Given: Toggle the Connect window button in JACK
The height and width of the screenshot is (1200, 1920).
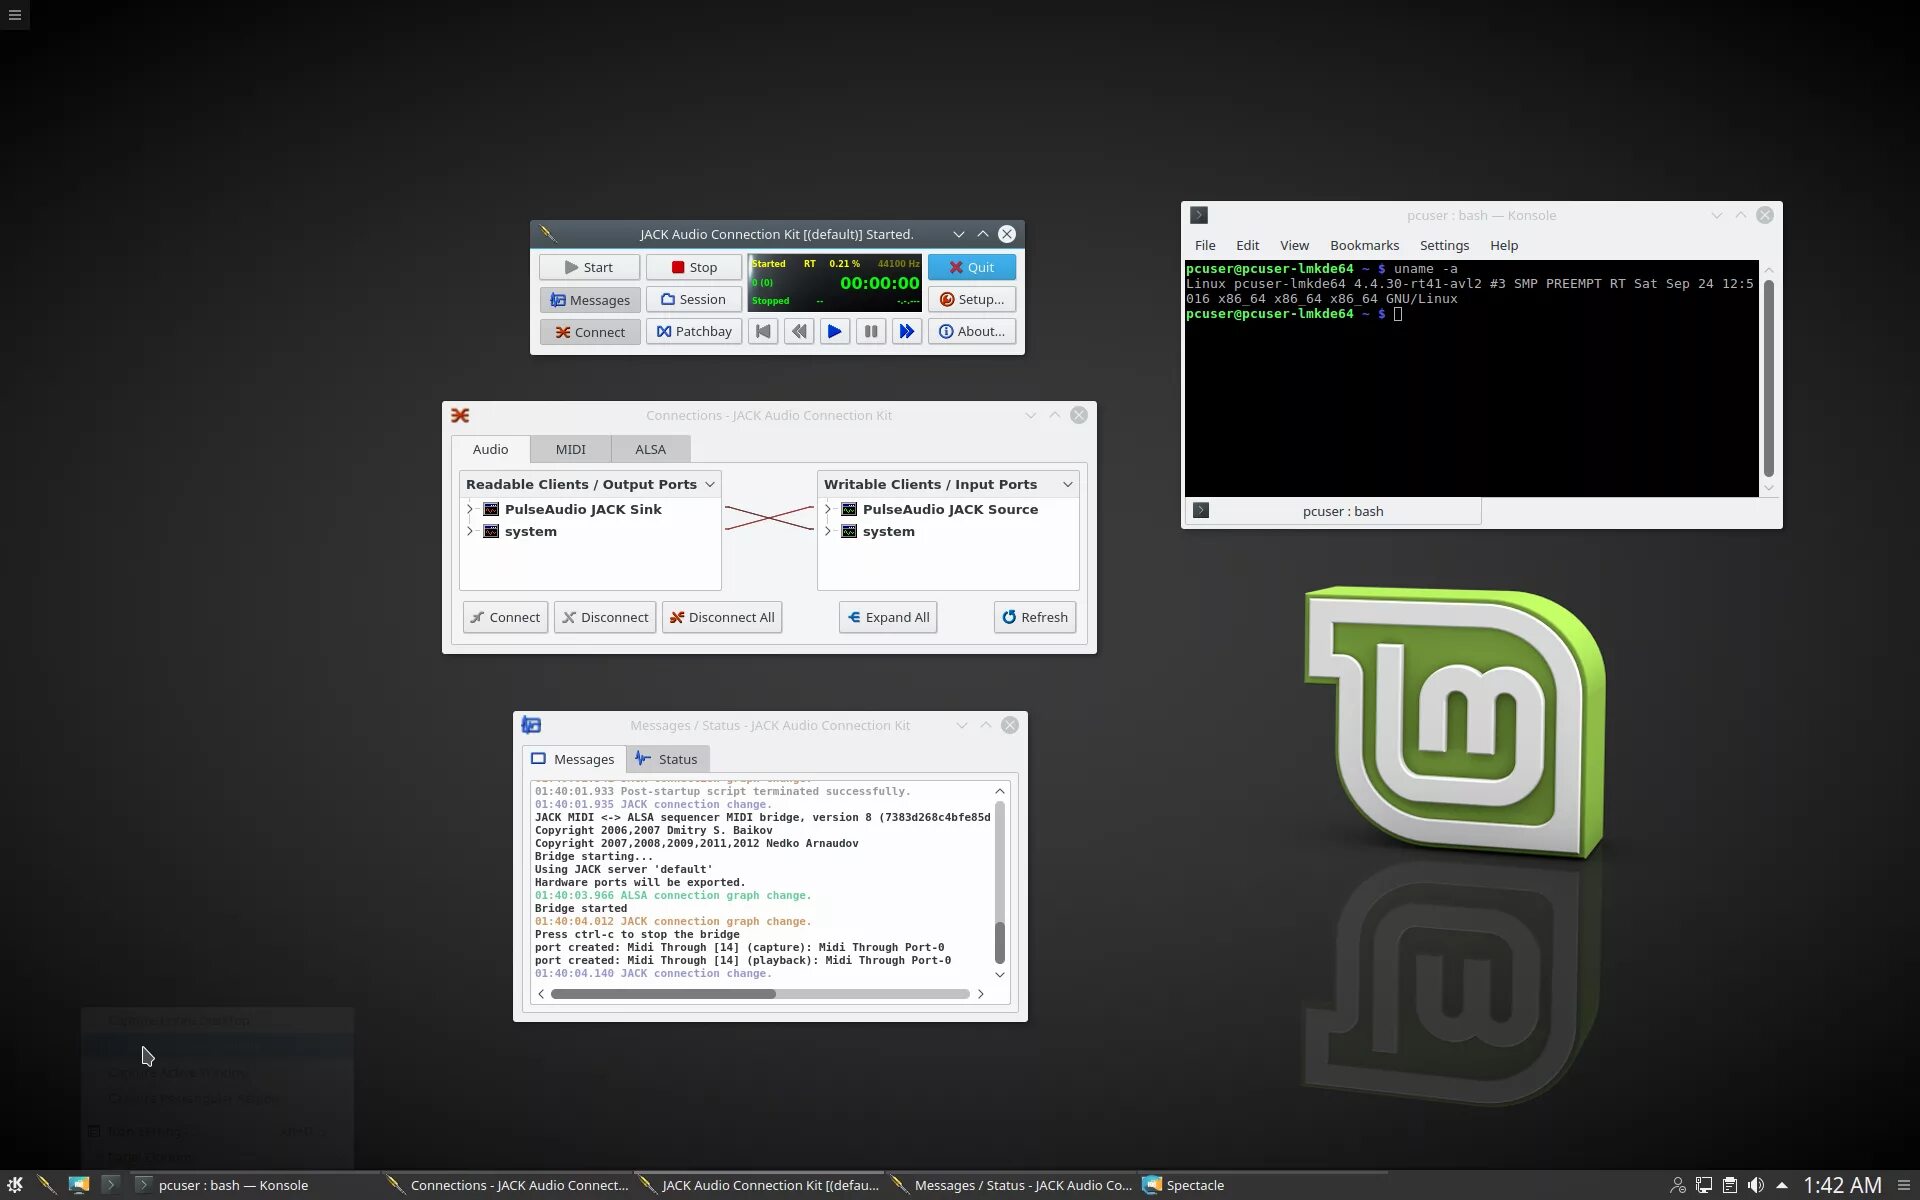Looking at the screenshot, I should click(590, 332).
